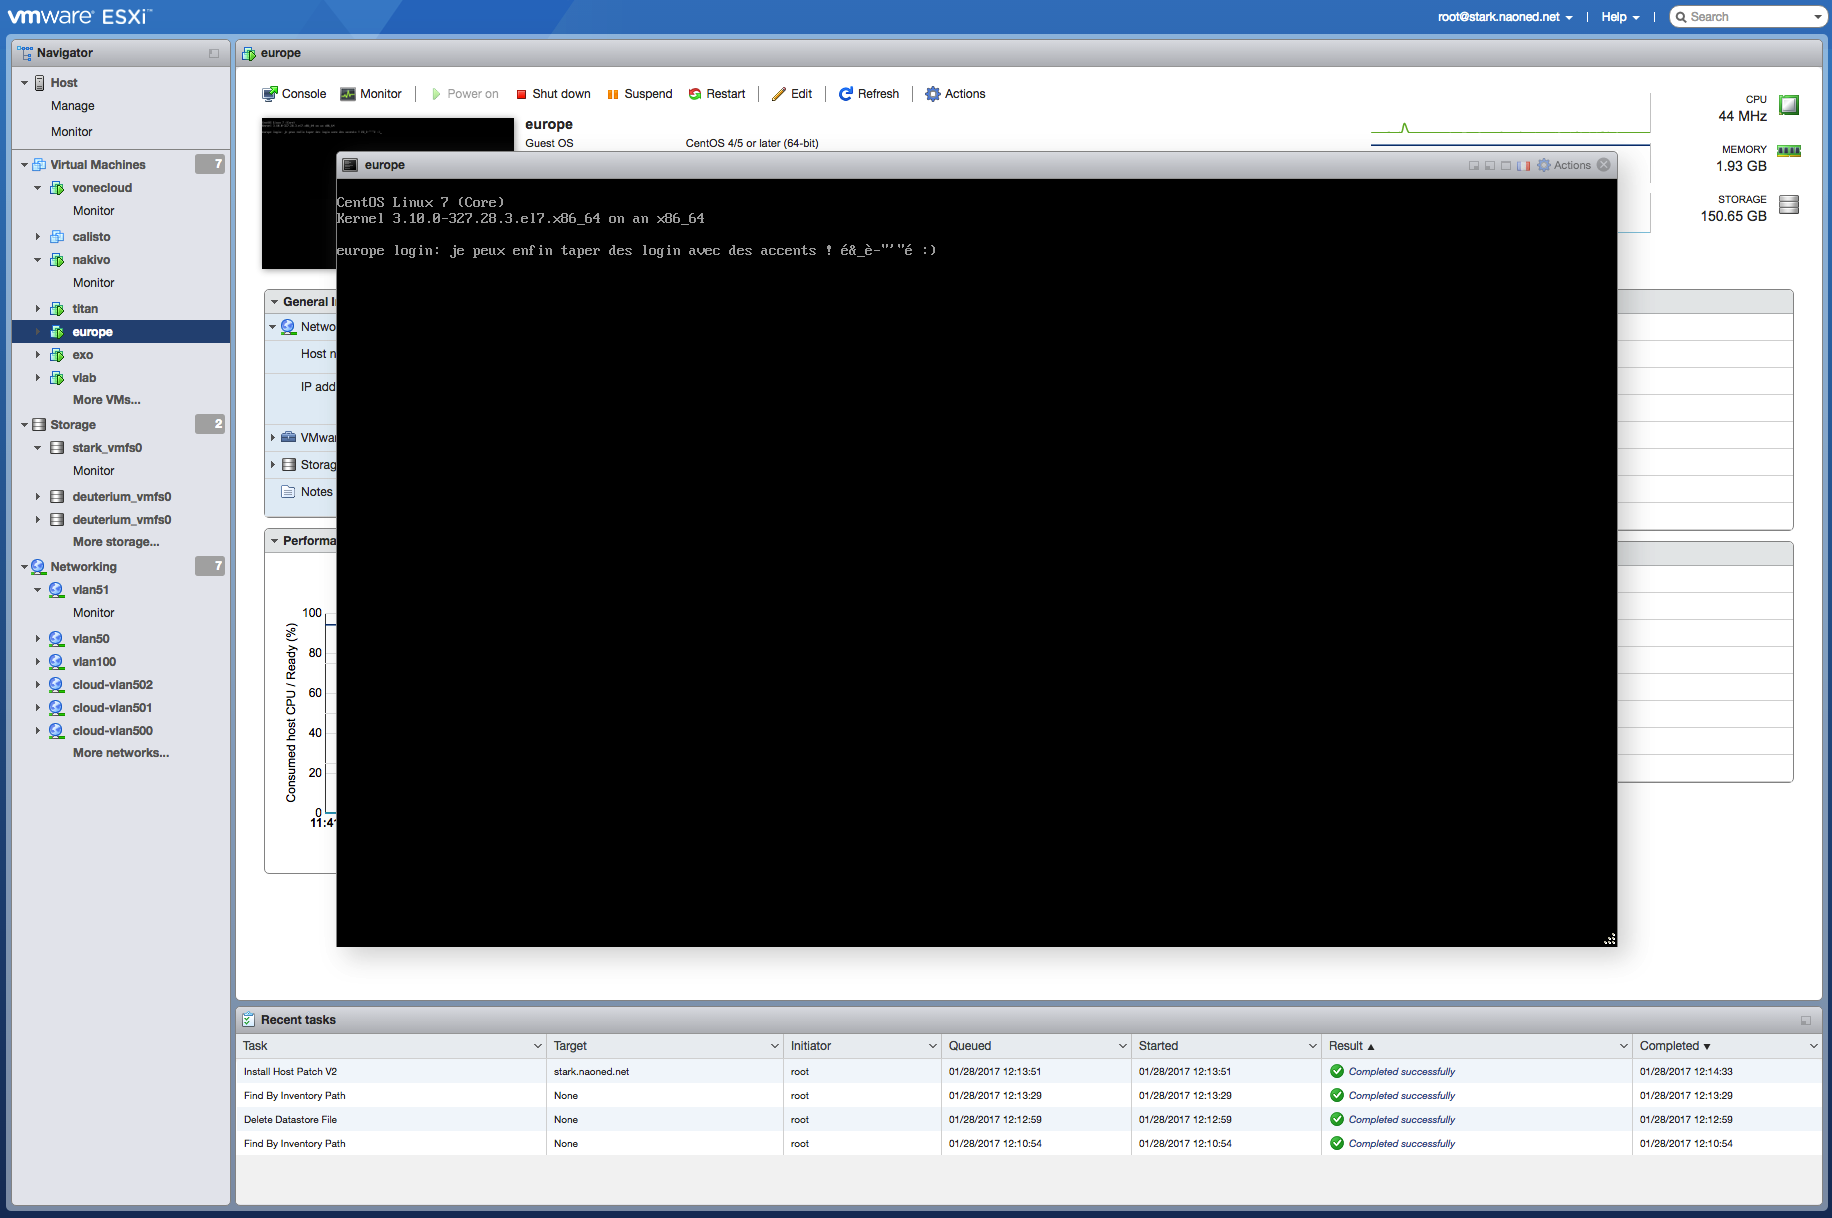Click the "More VMs..." link
This screenshot has height=1218, width=1832.
106,400
